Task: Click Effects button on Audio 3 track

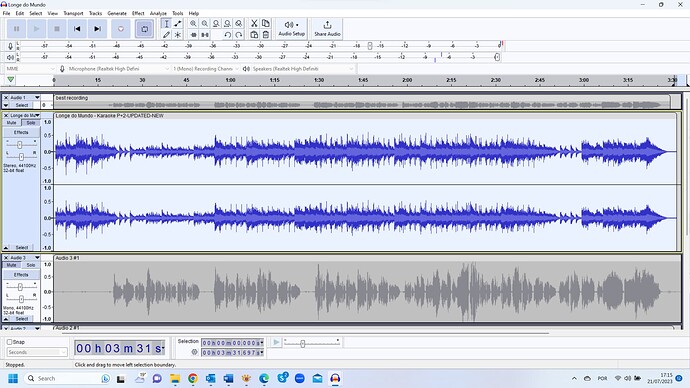Action: coord(21,275)
